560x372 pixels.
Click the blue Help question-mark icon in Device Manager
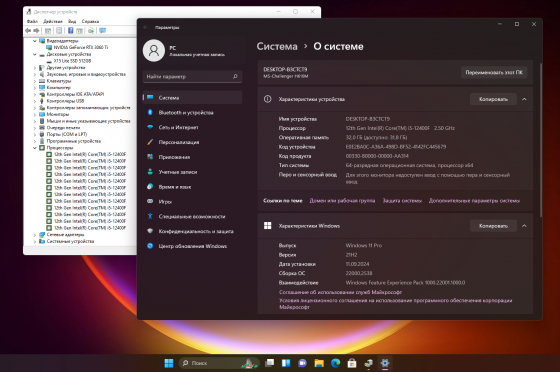[x=70, y=31]
